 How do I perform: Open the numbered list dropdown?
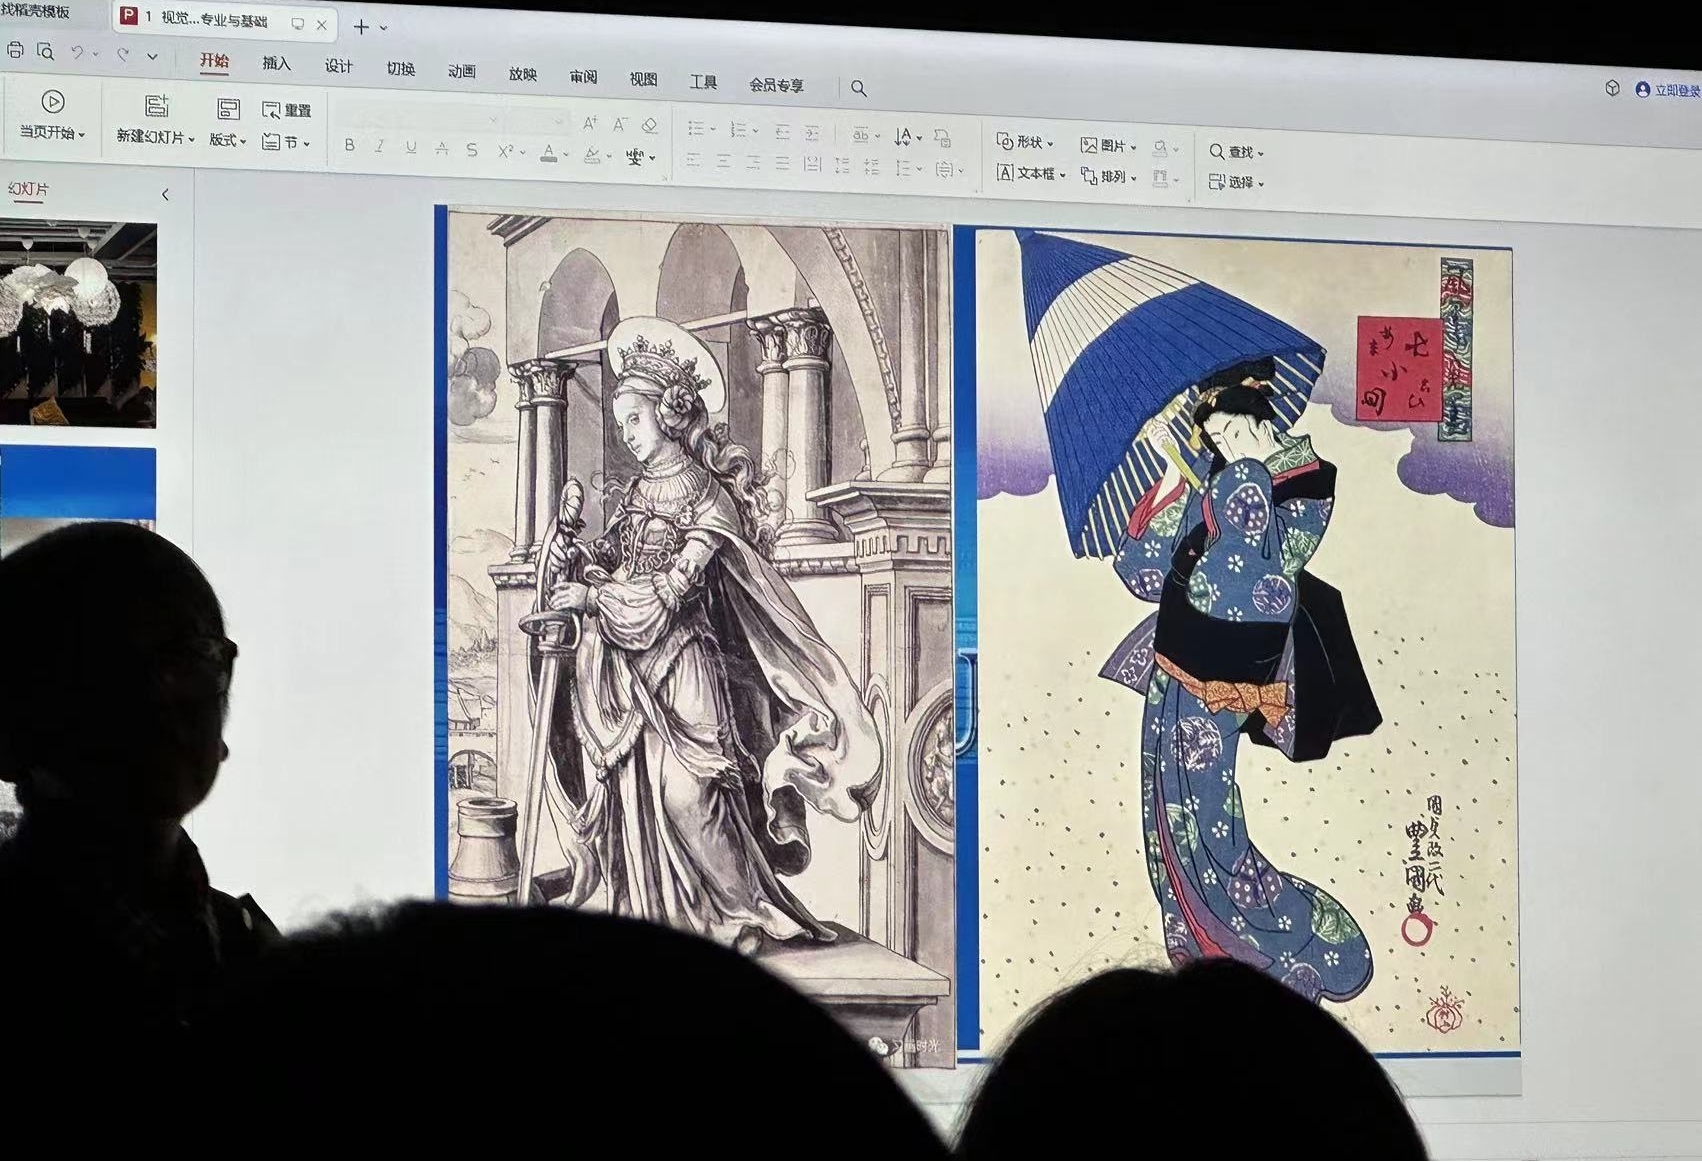[x=755, y=130]
